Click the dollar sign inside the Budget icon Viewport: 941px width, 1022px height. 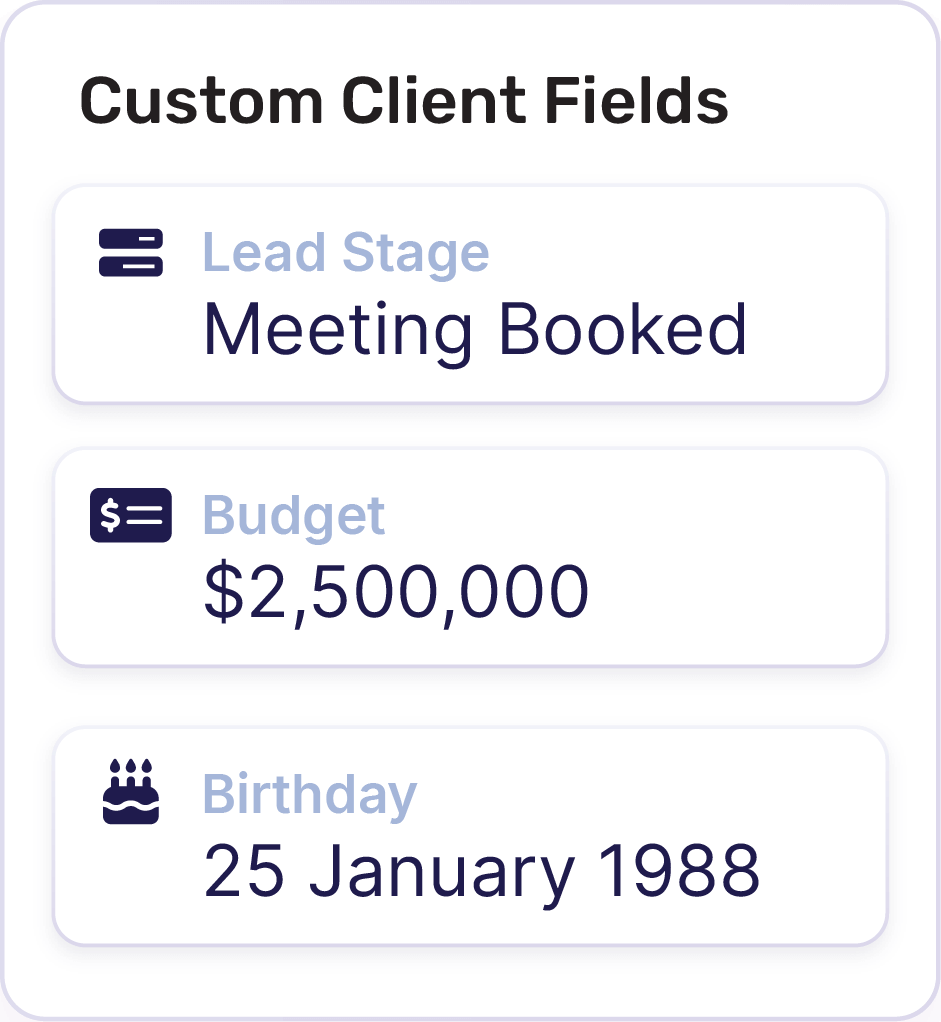coord(111,515)
